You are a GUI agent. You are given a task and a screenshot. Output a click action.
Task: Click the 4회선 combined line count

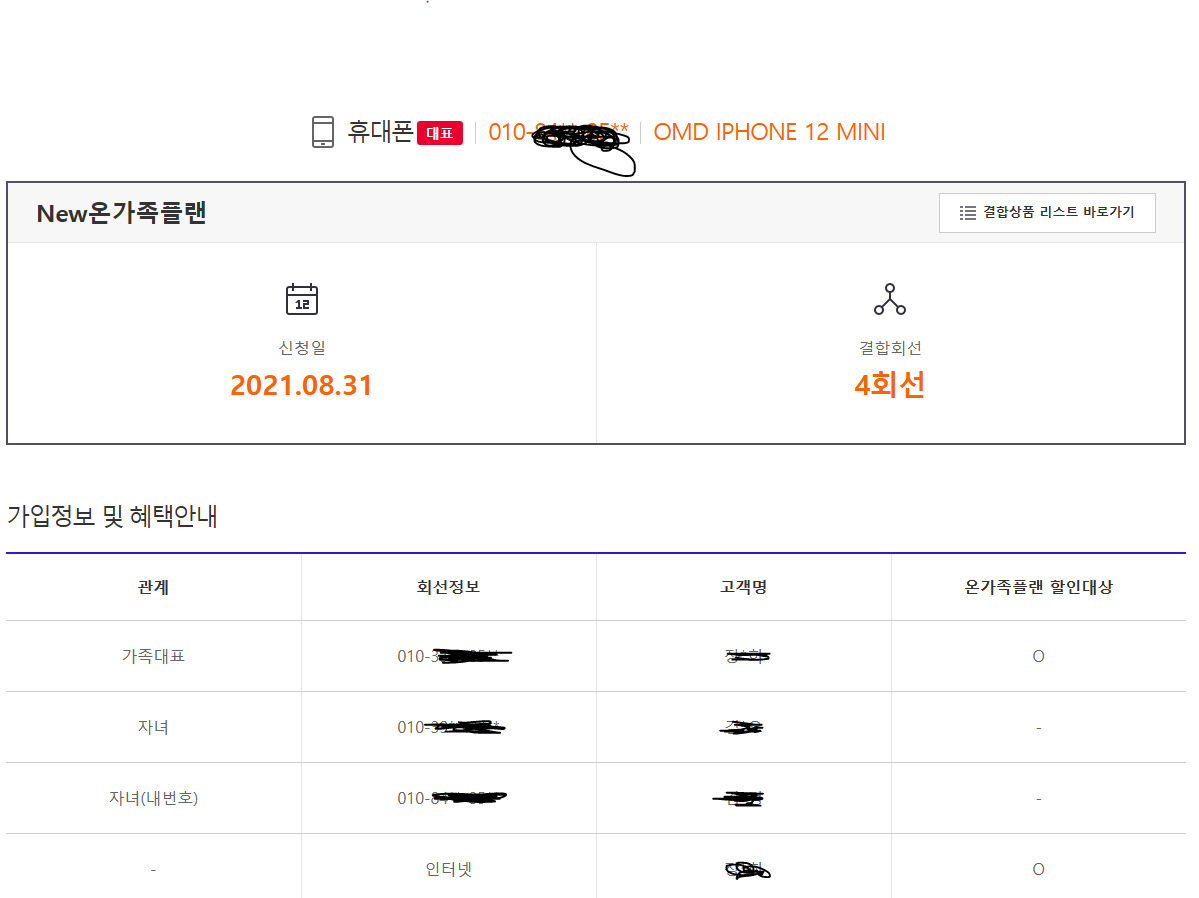tap(889, 385)
